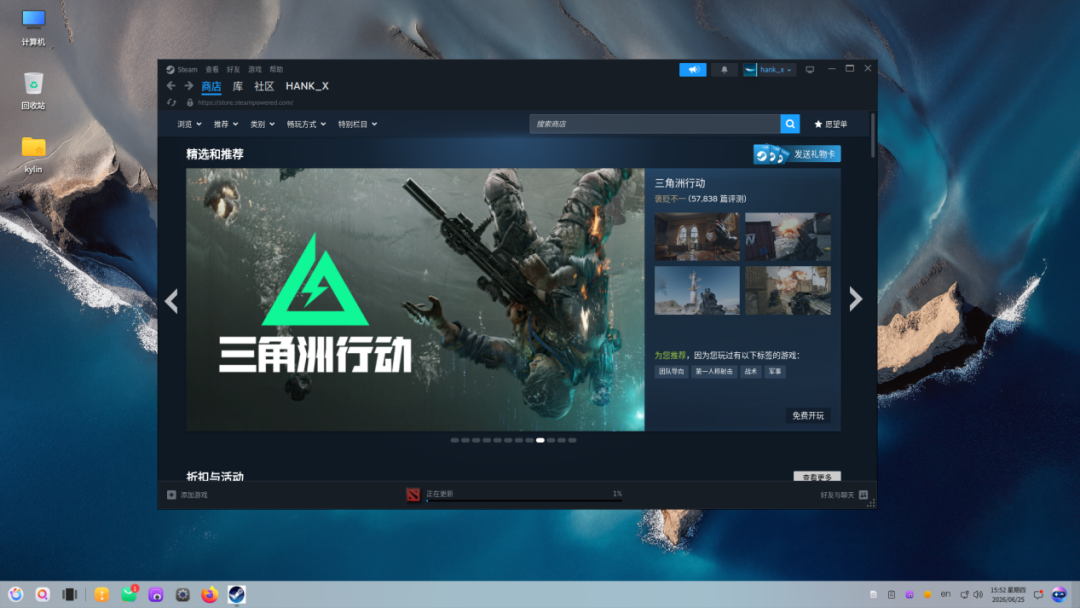Switch to the 库 tab
1080x608 pixels.
click(x=238, y=86)
